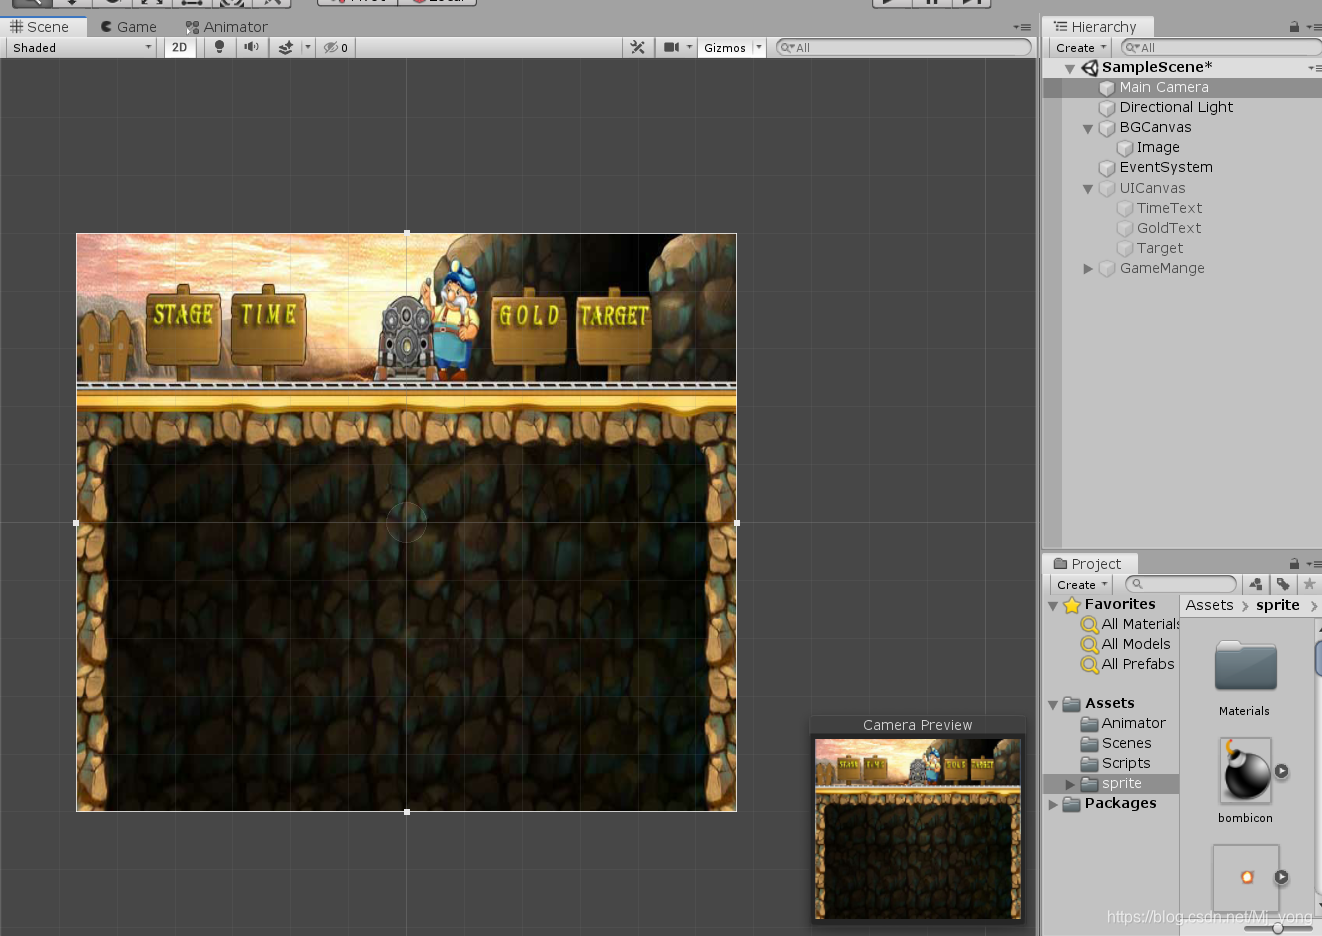This screenshot has width=1322, height=936.
Task: Switch to the Scene tab
Action: click(x=40, y=27)
